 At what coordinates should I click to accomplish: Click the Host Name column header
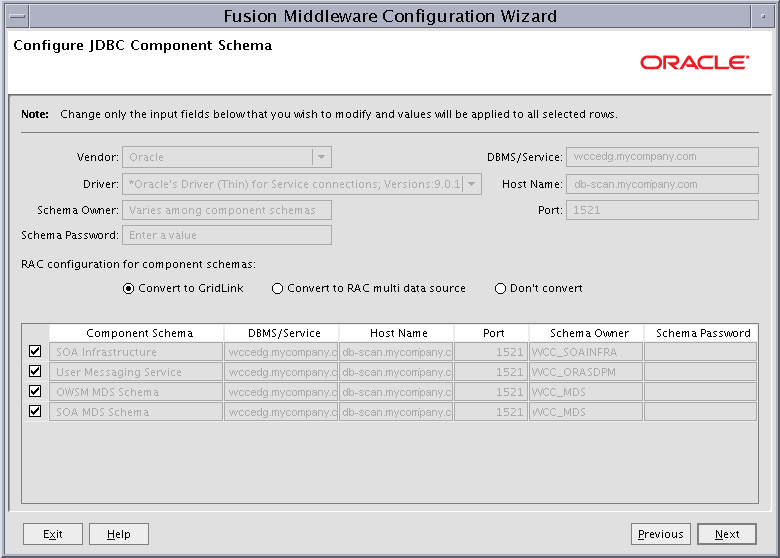tap(396, 333)
